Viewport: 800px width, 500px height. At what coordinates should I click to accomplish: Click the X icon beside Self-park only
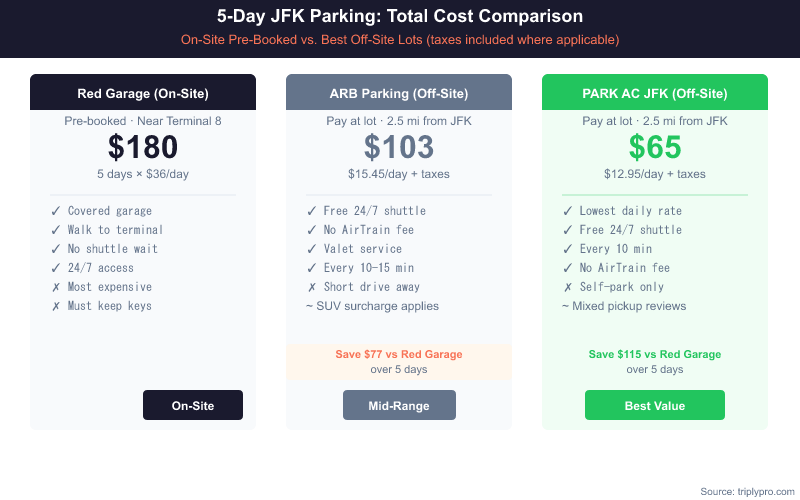pyautogui.click(x=567, y=287)
